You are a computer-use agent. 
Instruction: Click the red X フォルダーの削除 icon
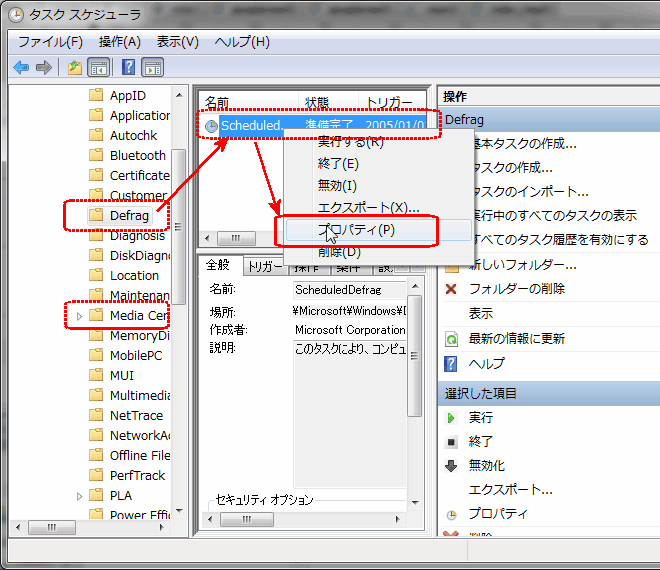[x=451, y=289]
